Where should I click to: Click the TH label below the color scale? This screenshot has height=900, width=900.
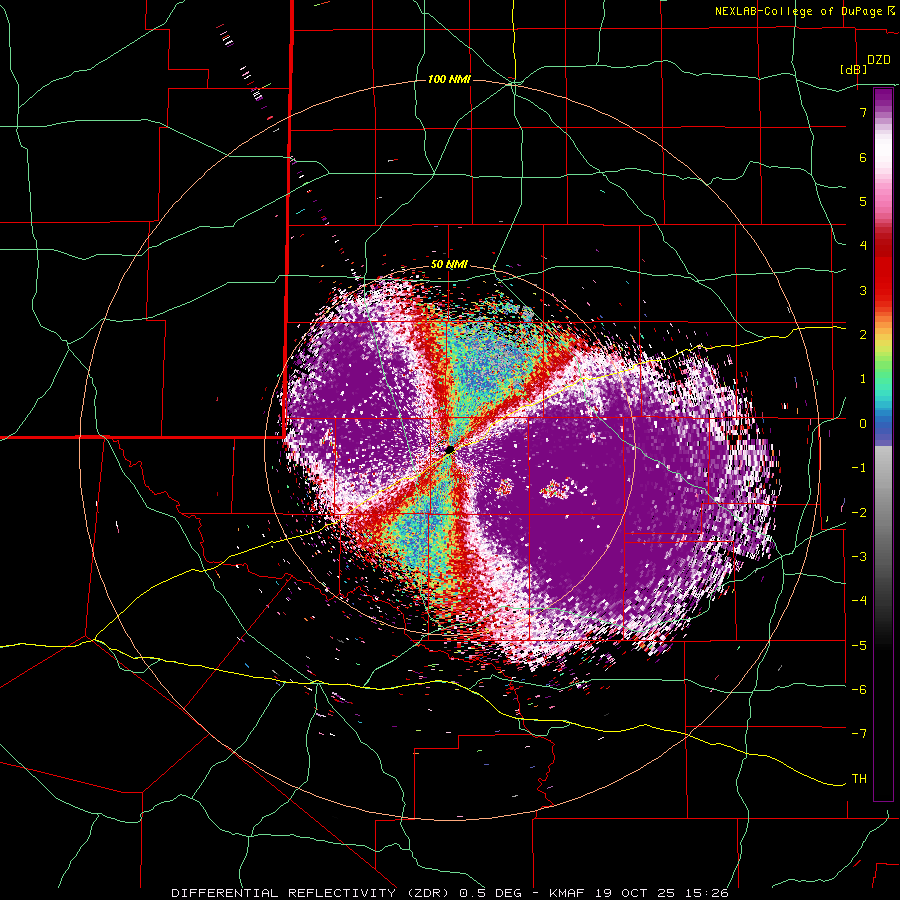[859, 778]
